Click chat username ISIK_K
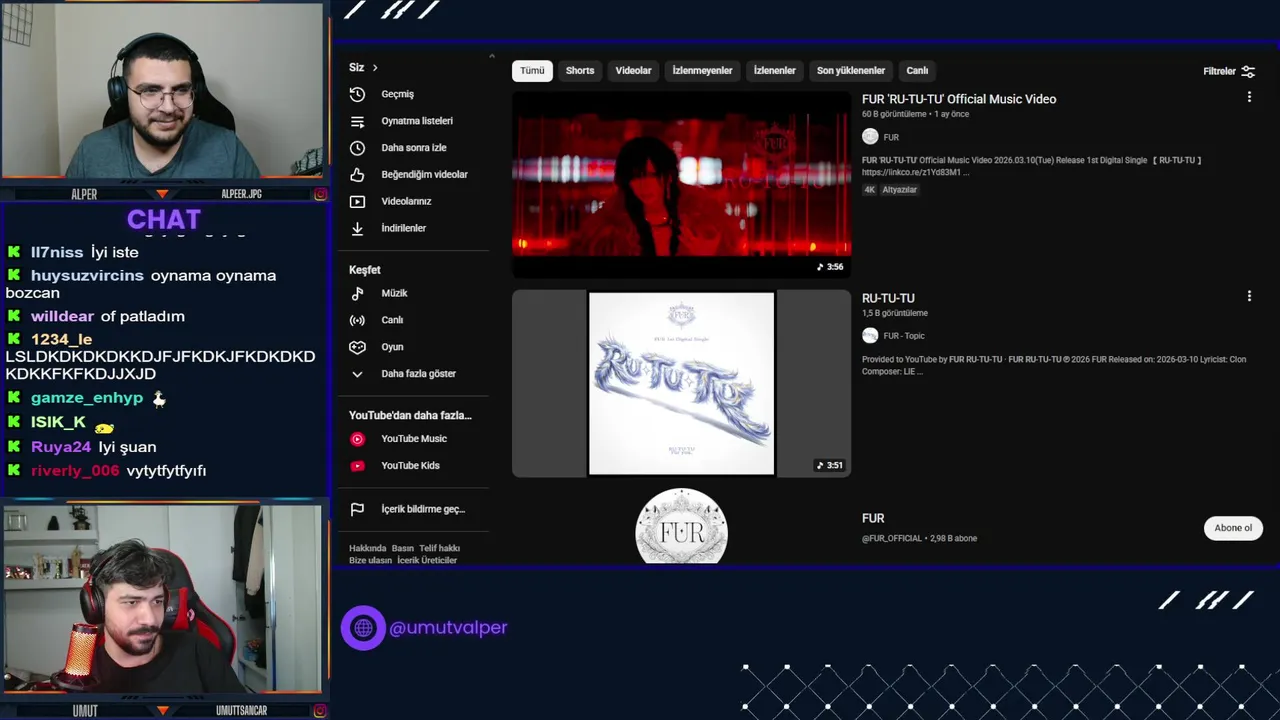The height and width of the screenshot is (720, 1280). pos(58,422)
